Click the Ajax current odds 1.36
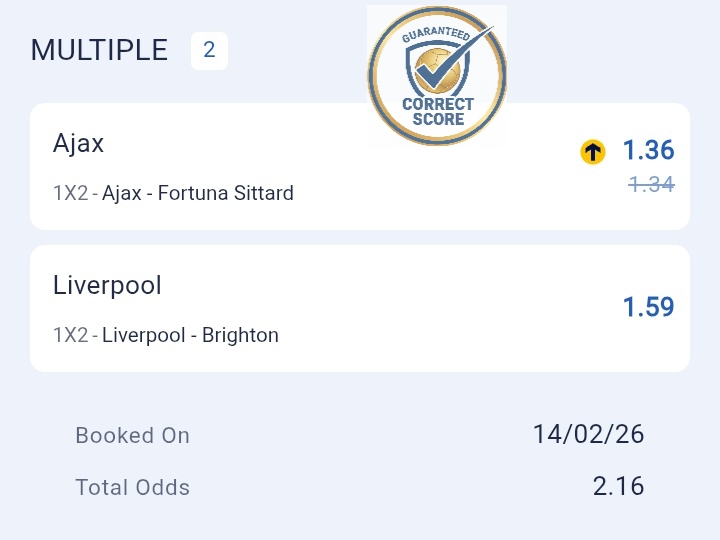 (x=648, y=150)
